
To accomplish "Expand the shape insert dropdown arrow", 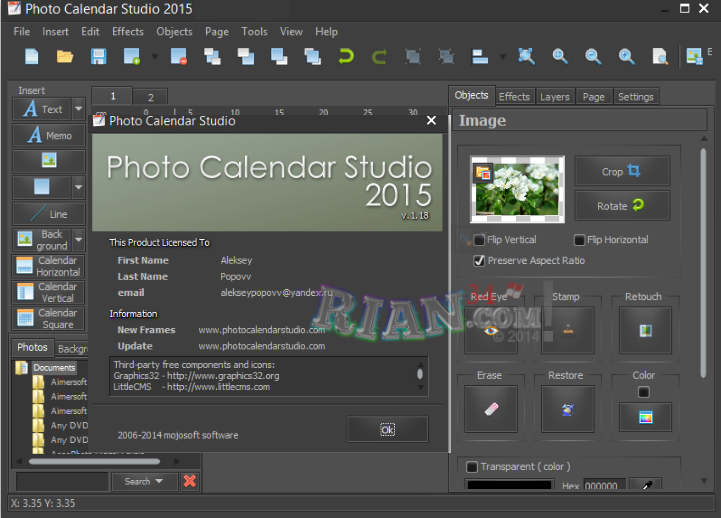I will click(79, 187).
